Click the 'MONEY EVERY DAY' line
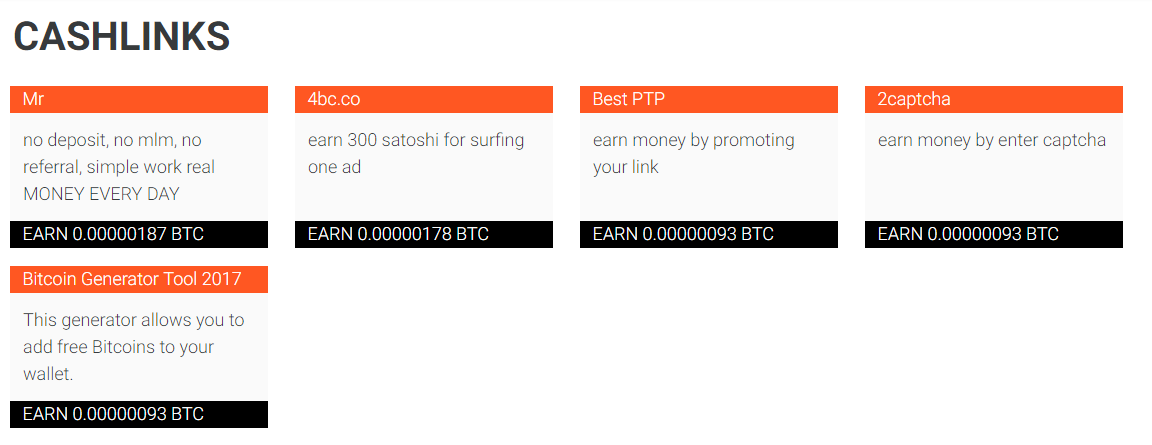The width and height of the screenshot is (1152, 445). pos(101,194)
